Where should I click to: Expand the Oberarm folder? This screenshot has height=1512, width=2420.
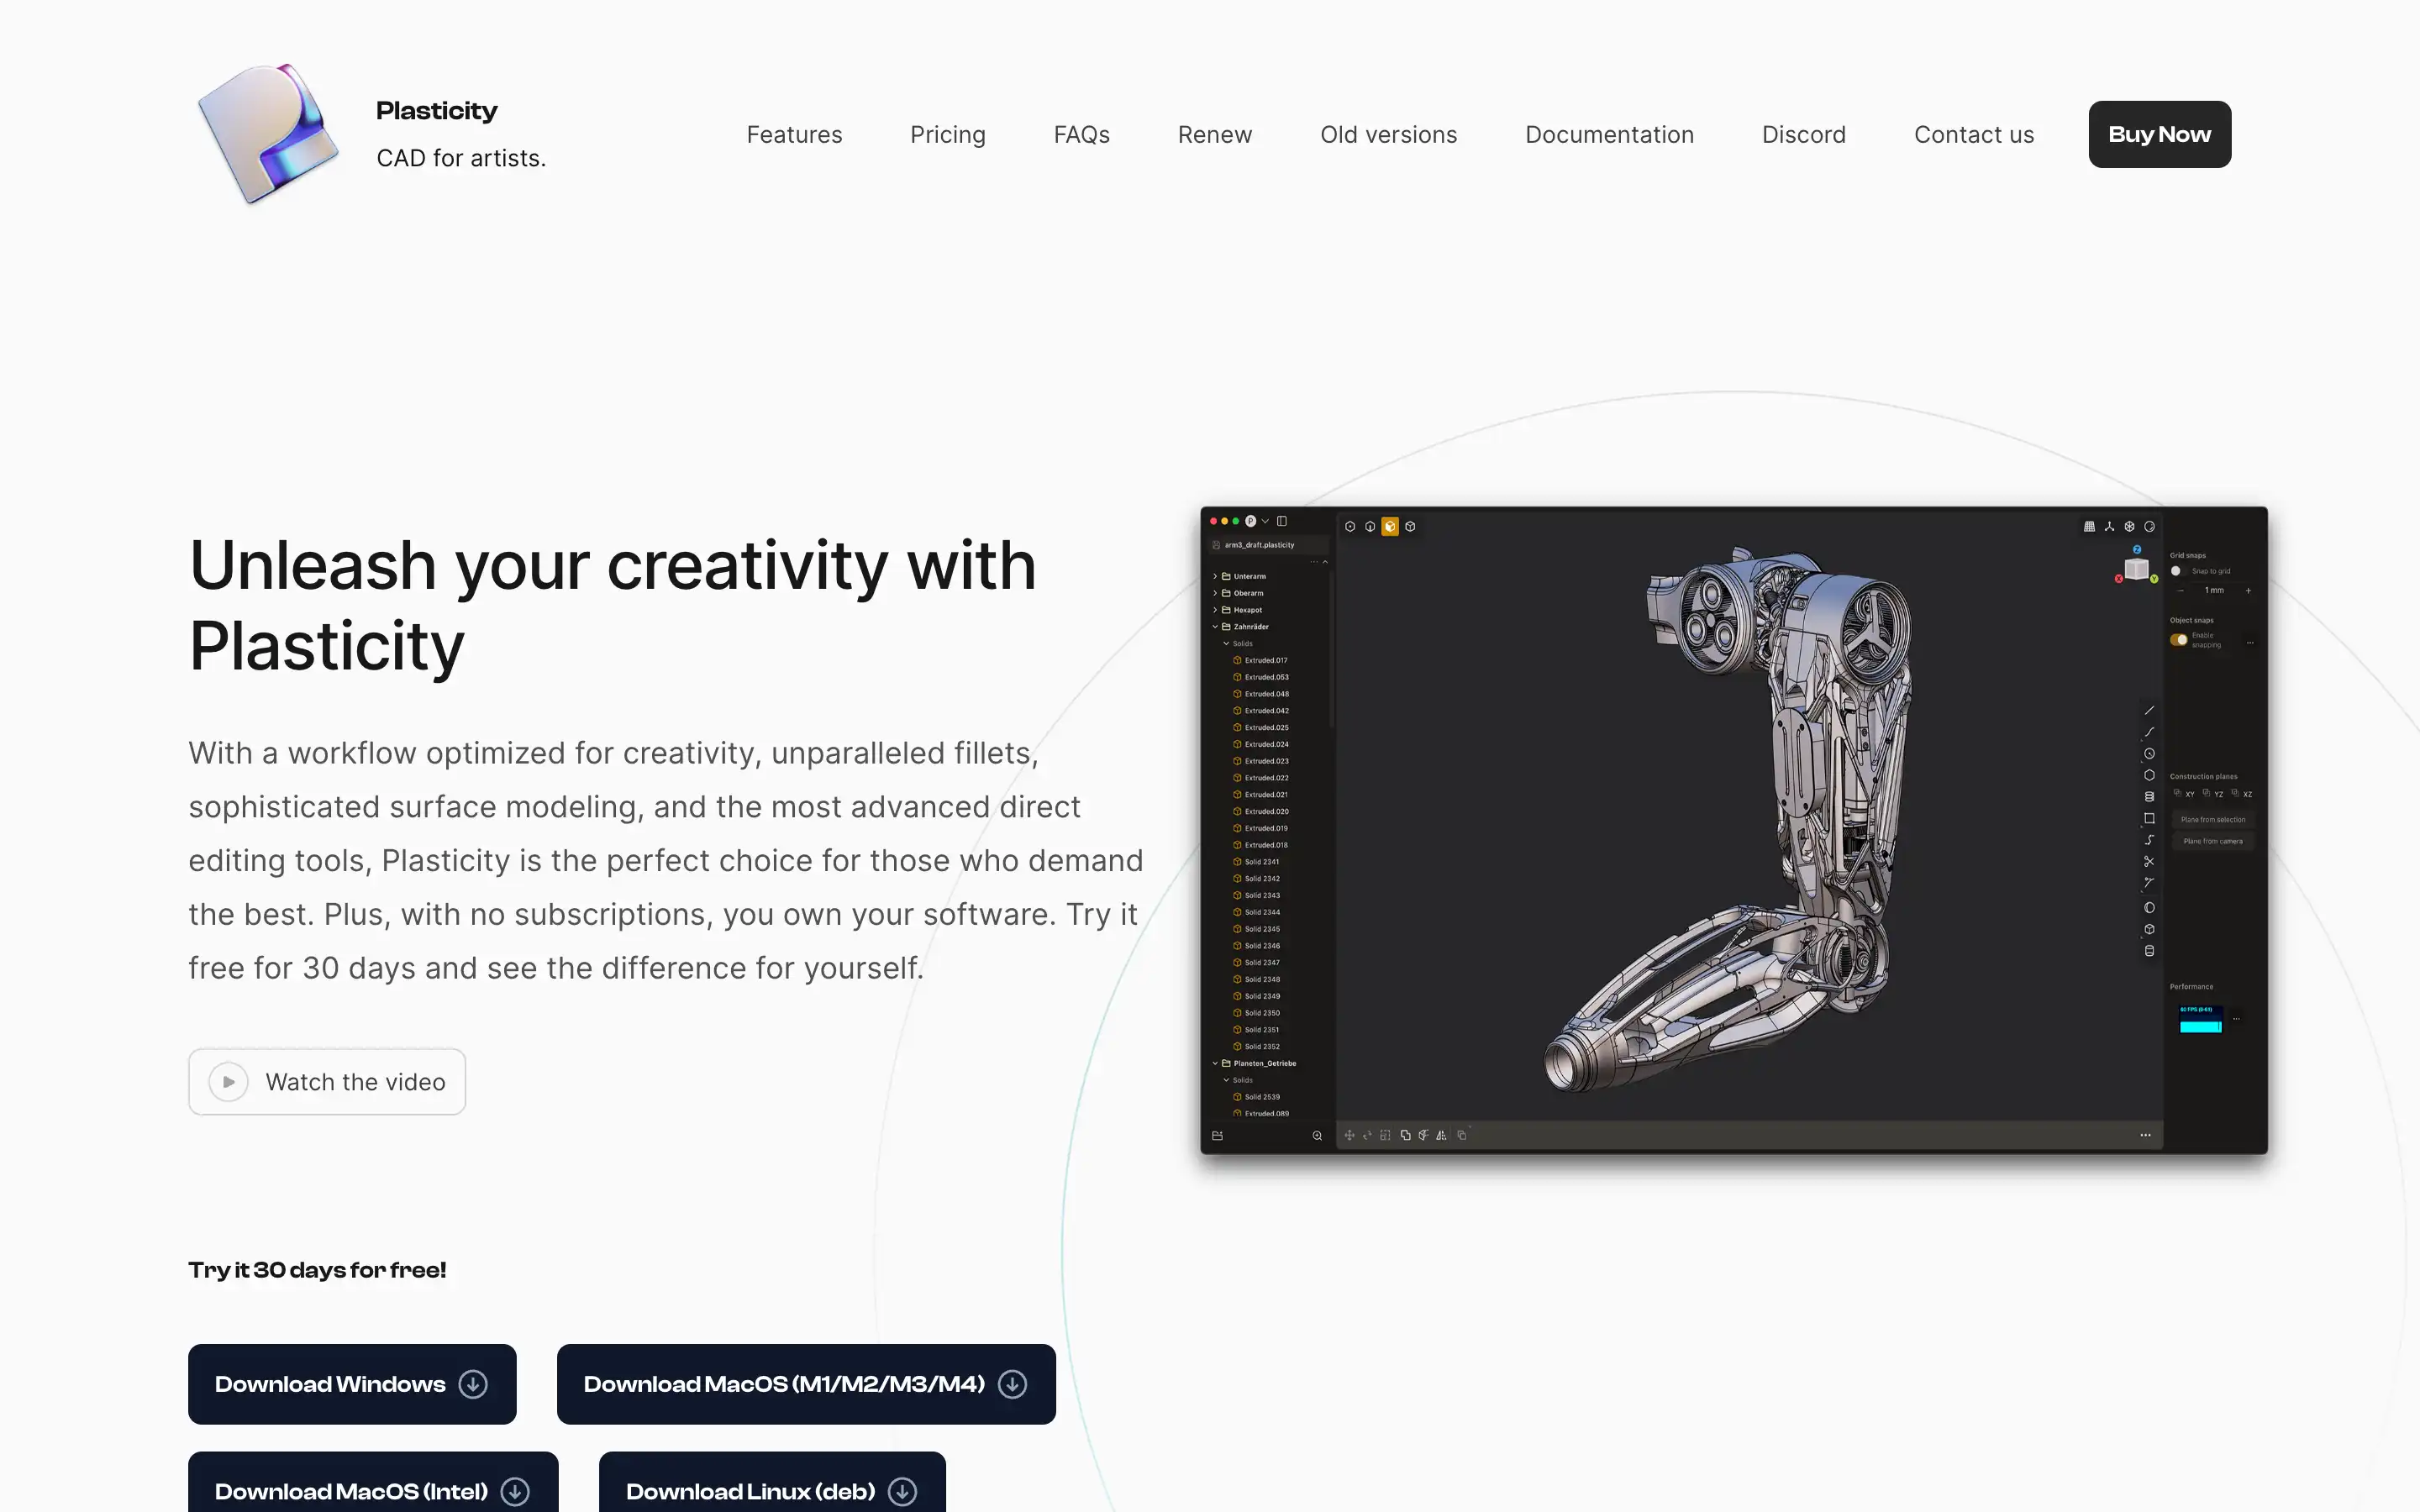point(1215,593)
